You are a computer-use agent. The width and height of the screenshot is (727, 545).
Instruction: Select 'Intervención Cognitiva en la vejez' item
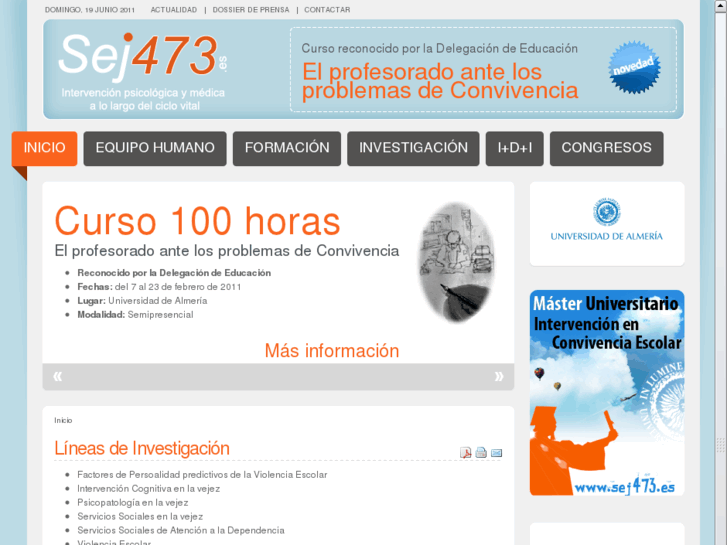[148, 488]
